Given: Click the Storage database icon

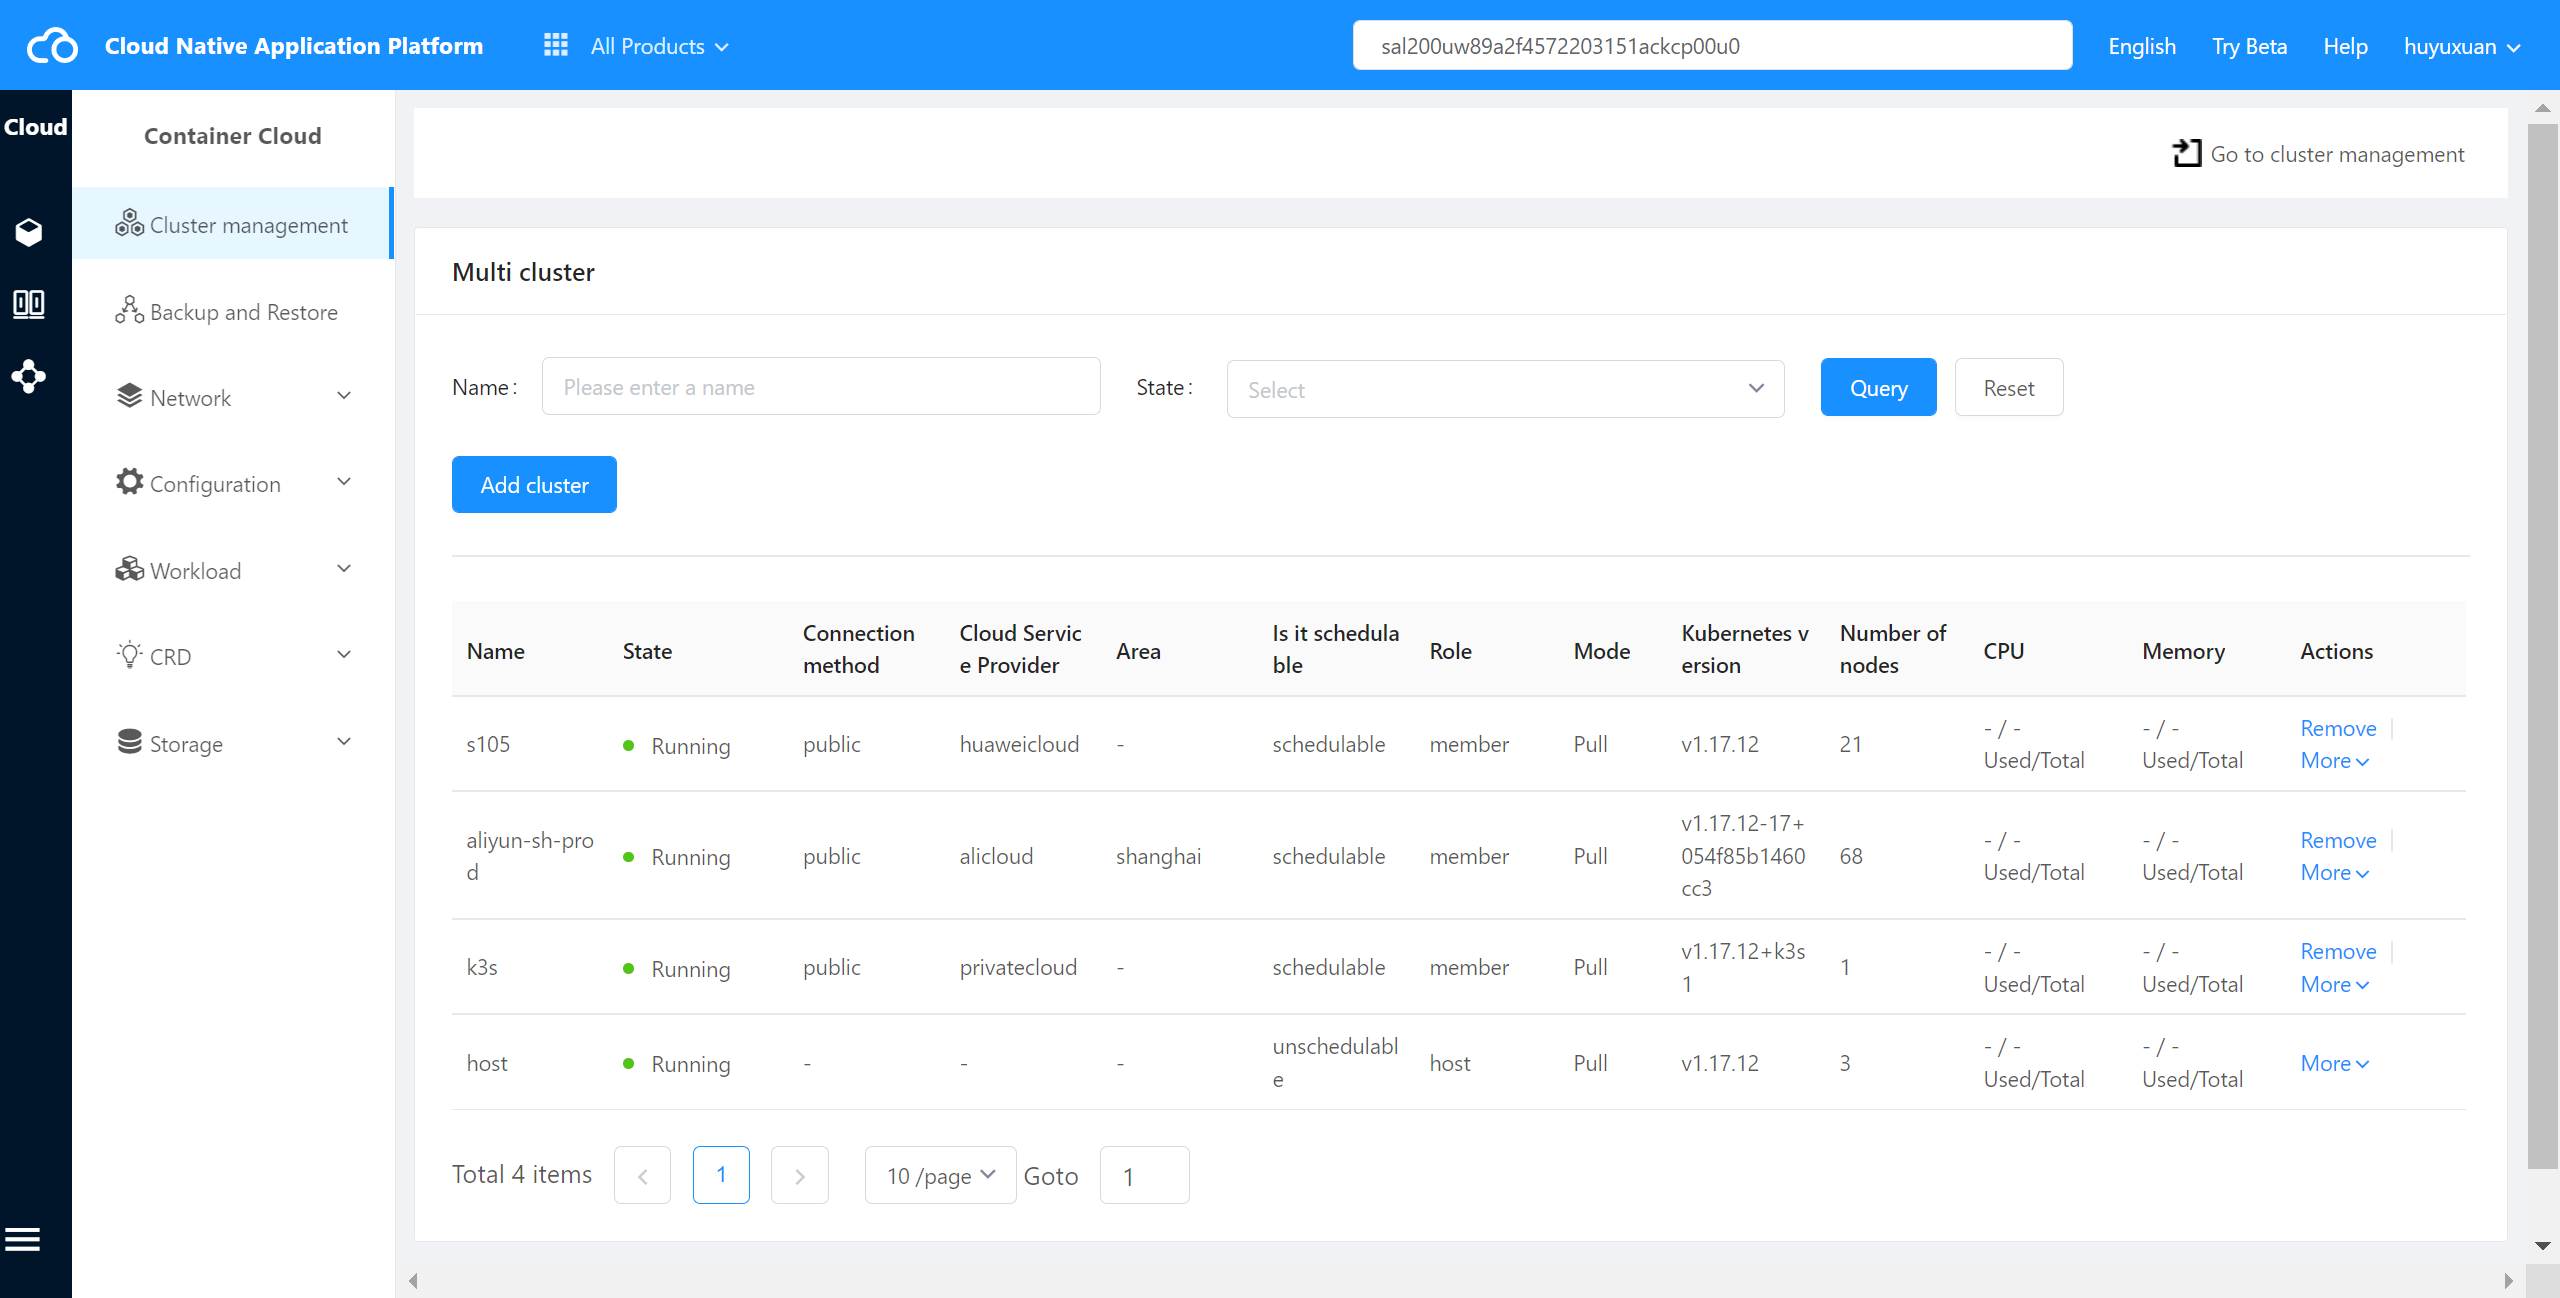Looking at the screenshot, I should (x=129, y=741).
